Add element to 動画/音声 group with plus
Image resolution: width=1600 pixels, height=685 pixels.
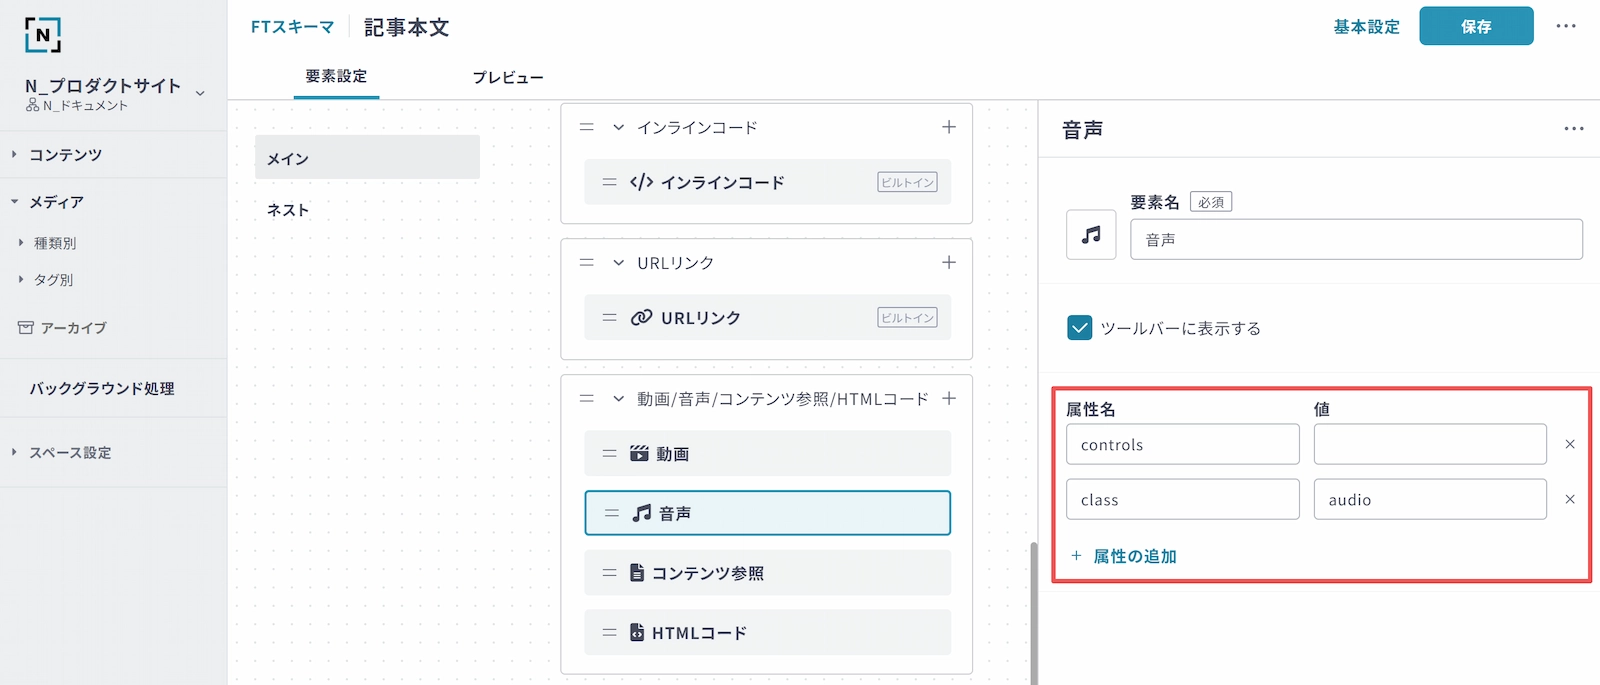948,399
